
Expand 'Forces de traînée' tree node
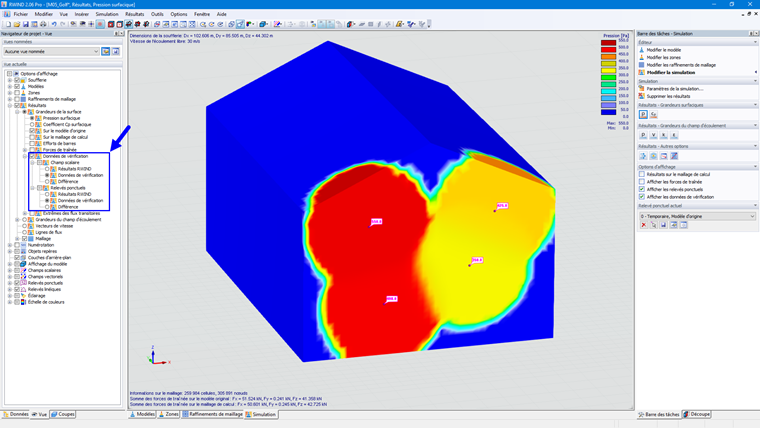click(x=25, y=150)
